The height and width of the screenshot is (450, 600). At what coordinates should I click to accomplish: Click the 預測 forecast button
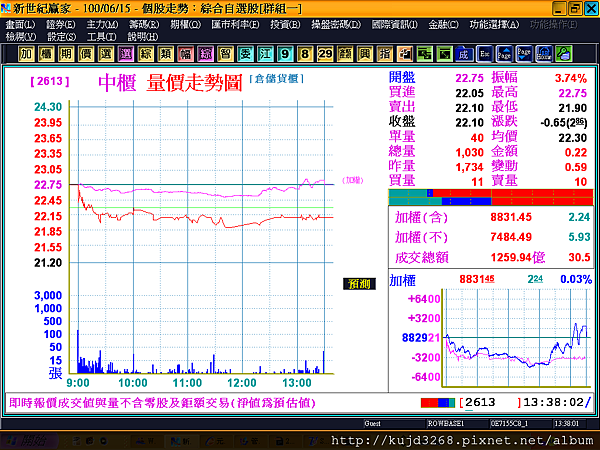point(359,284)
